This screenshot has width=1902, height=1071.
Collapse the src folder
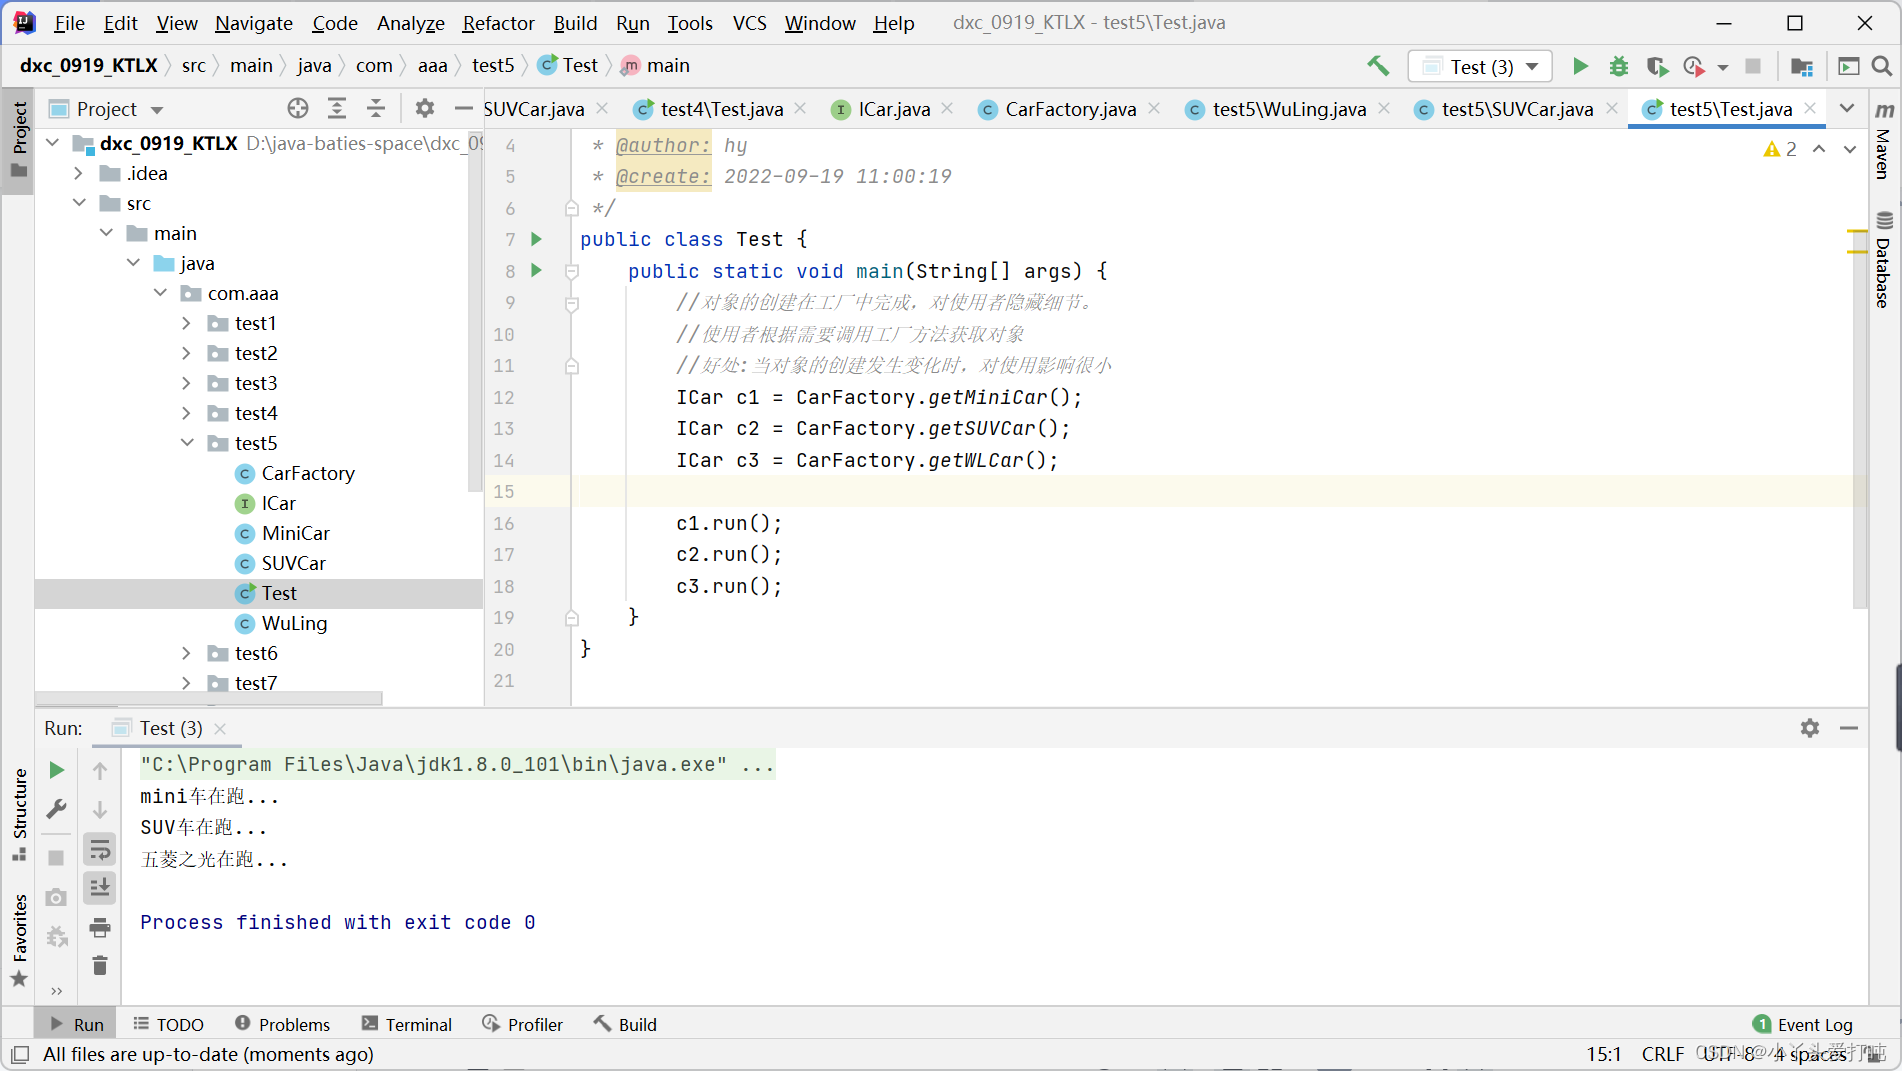coord(78,203)
